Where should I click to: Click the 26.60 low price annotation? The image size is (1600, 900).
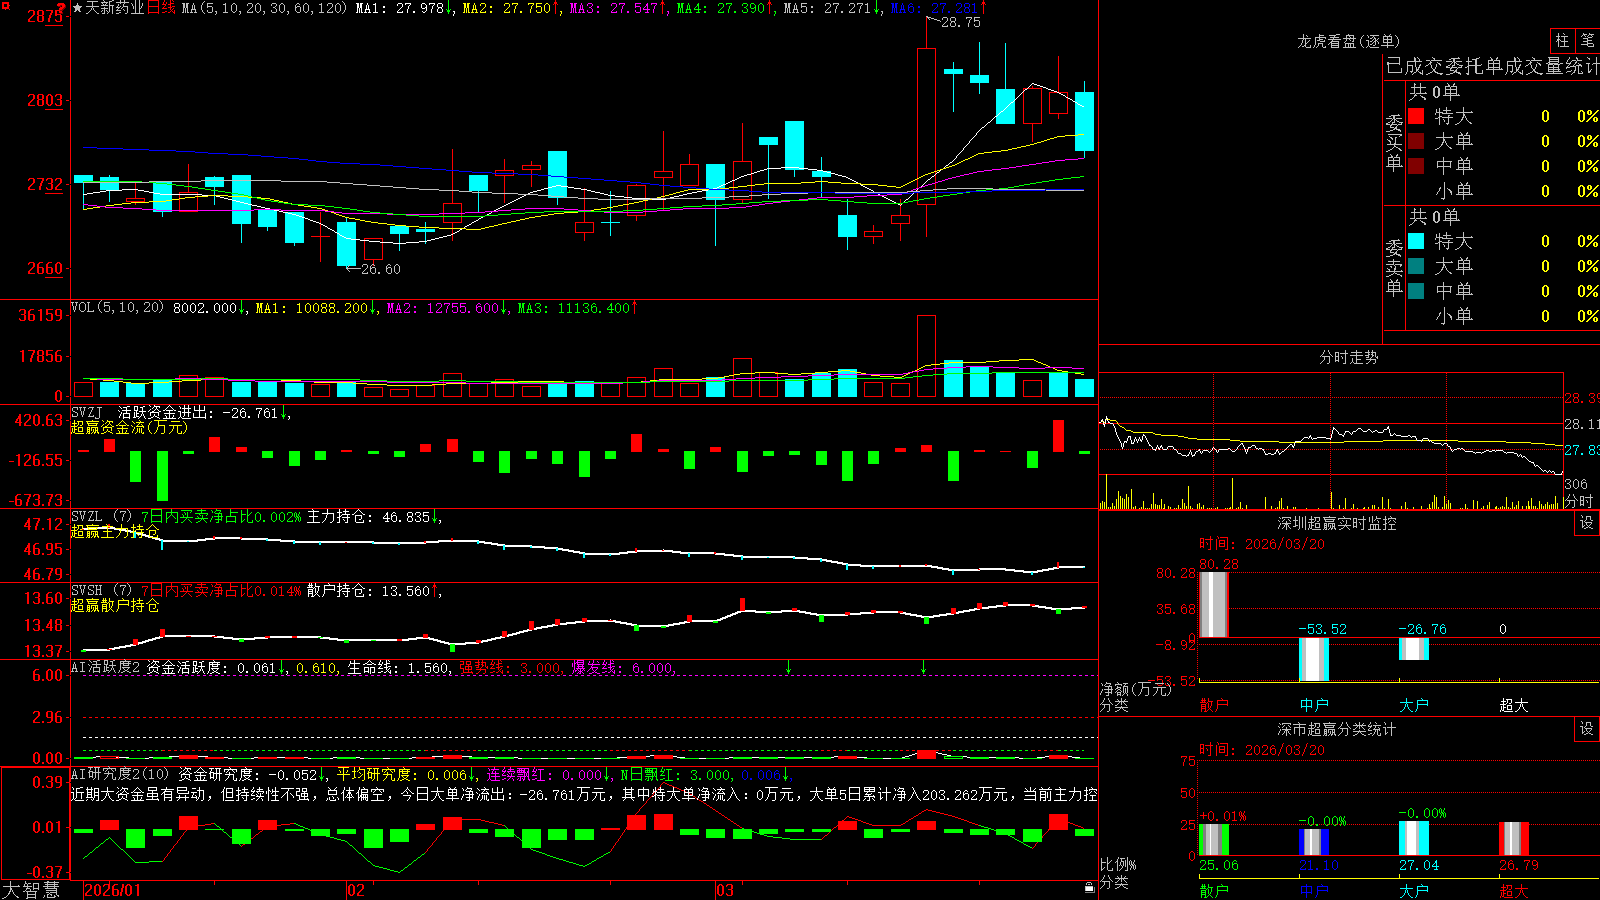[x=380, y=269]
